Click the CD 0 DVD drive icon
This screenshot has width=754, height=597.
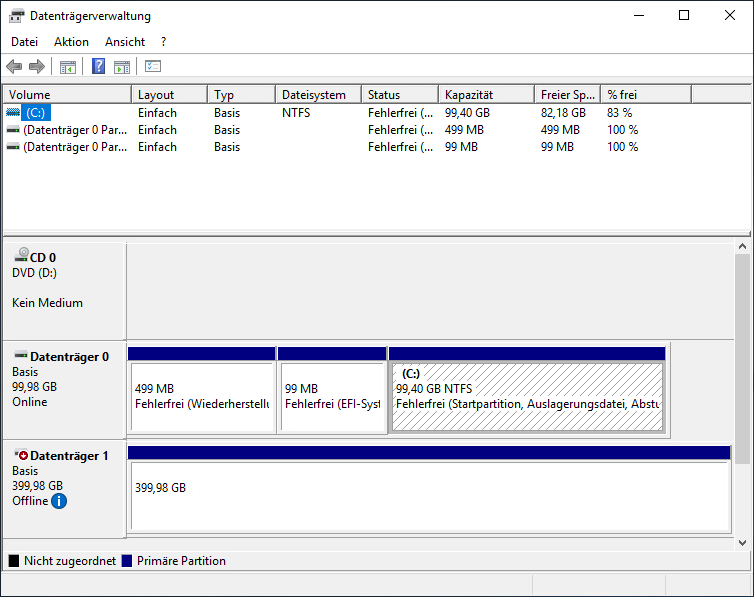(21, 257)
